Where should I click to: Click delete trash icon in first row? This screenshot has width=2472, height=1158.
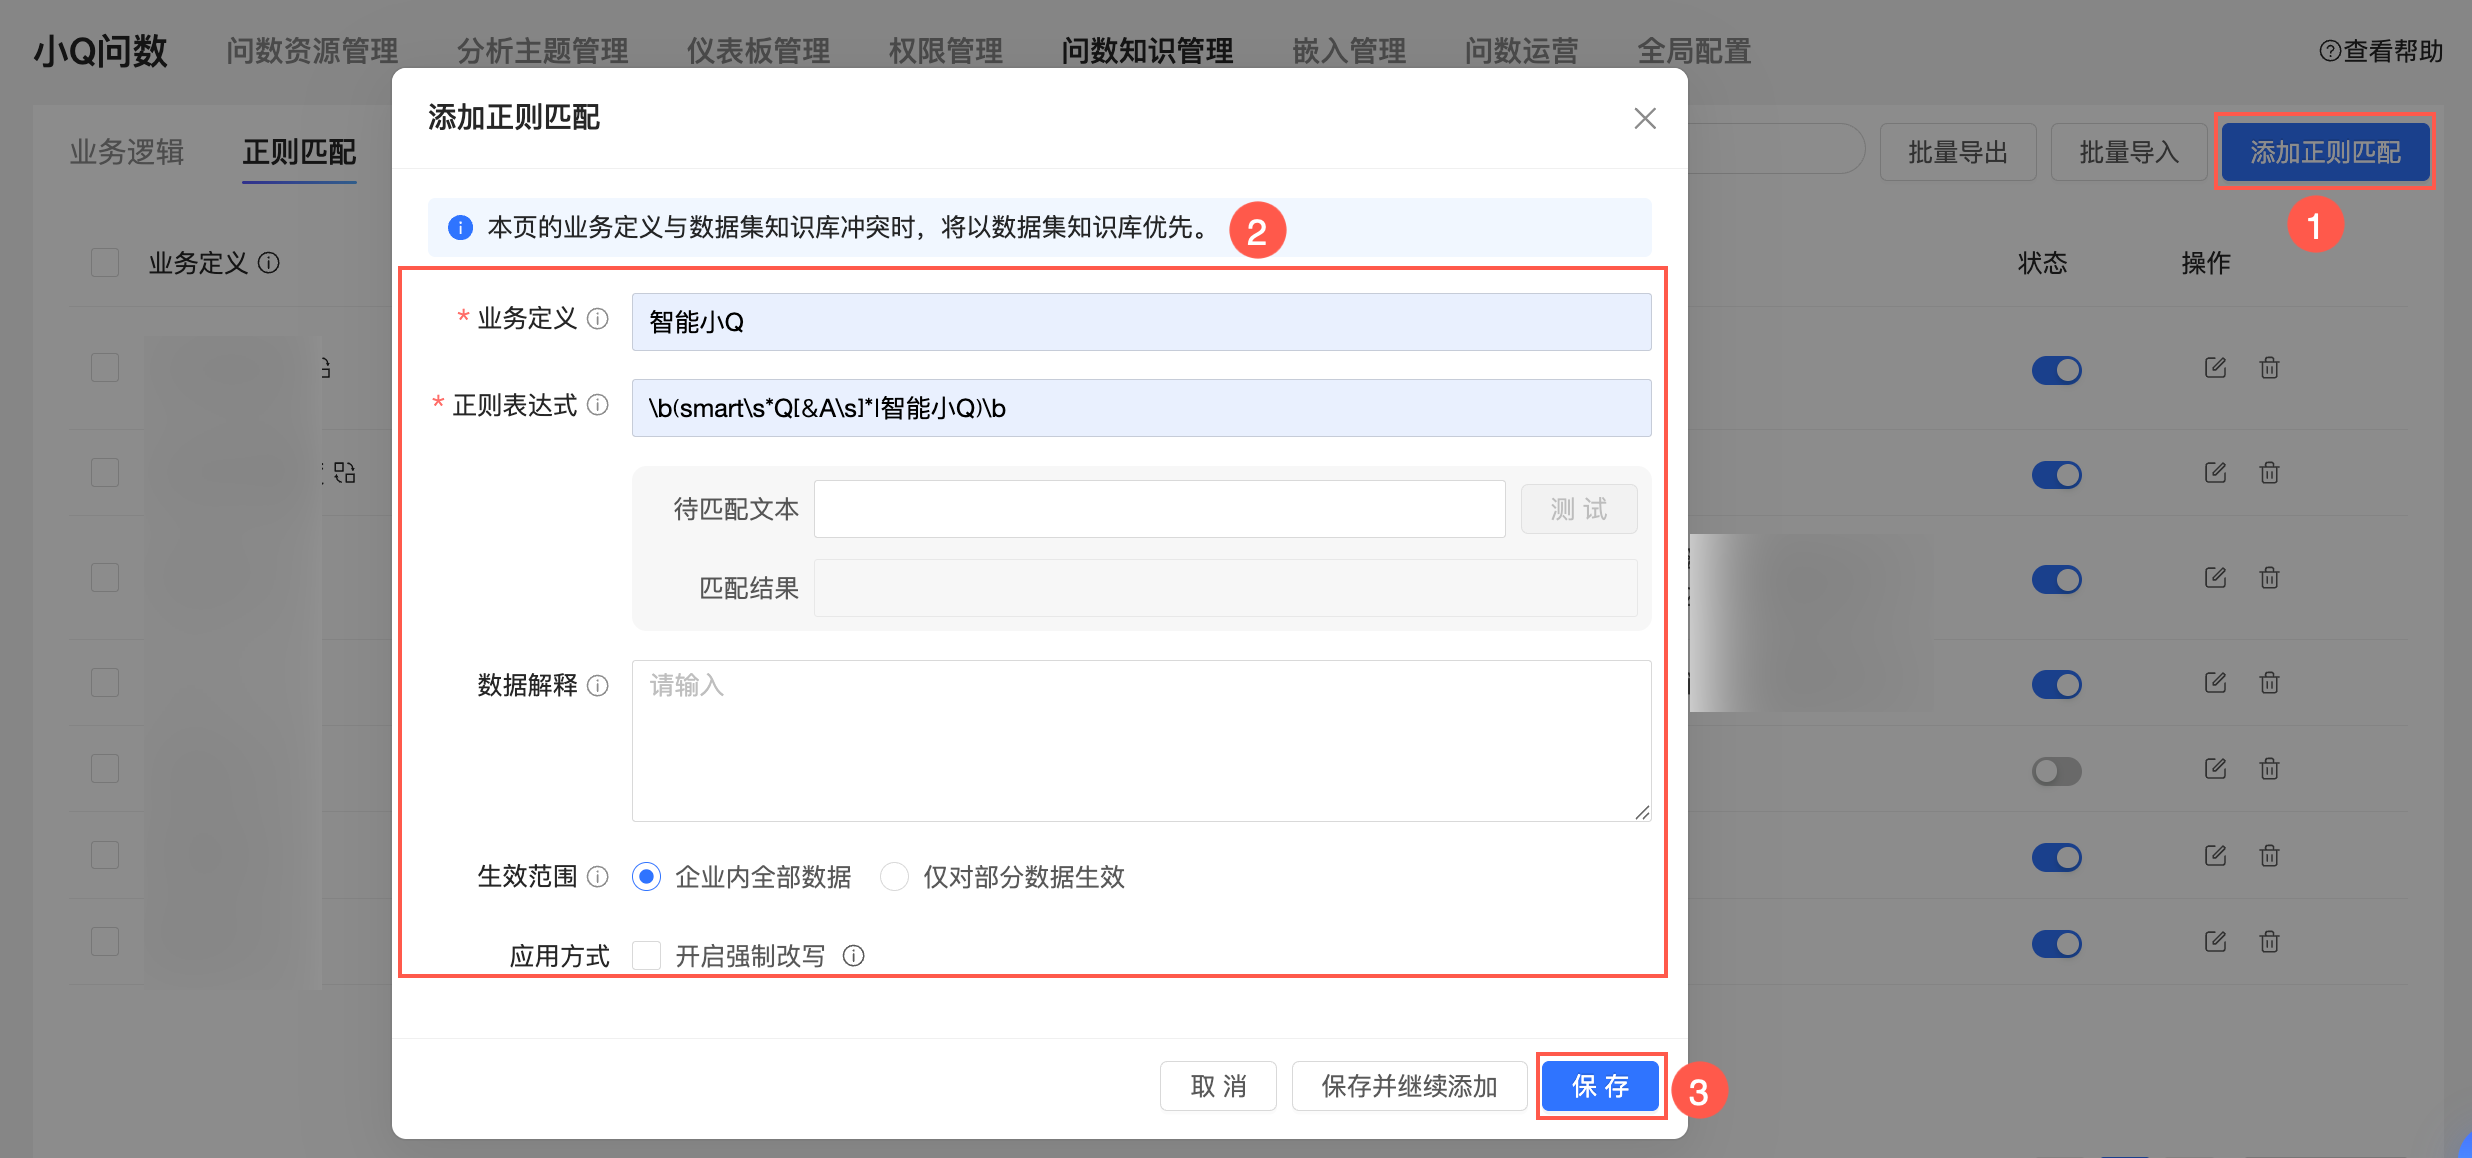tap(2269, 368)
